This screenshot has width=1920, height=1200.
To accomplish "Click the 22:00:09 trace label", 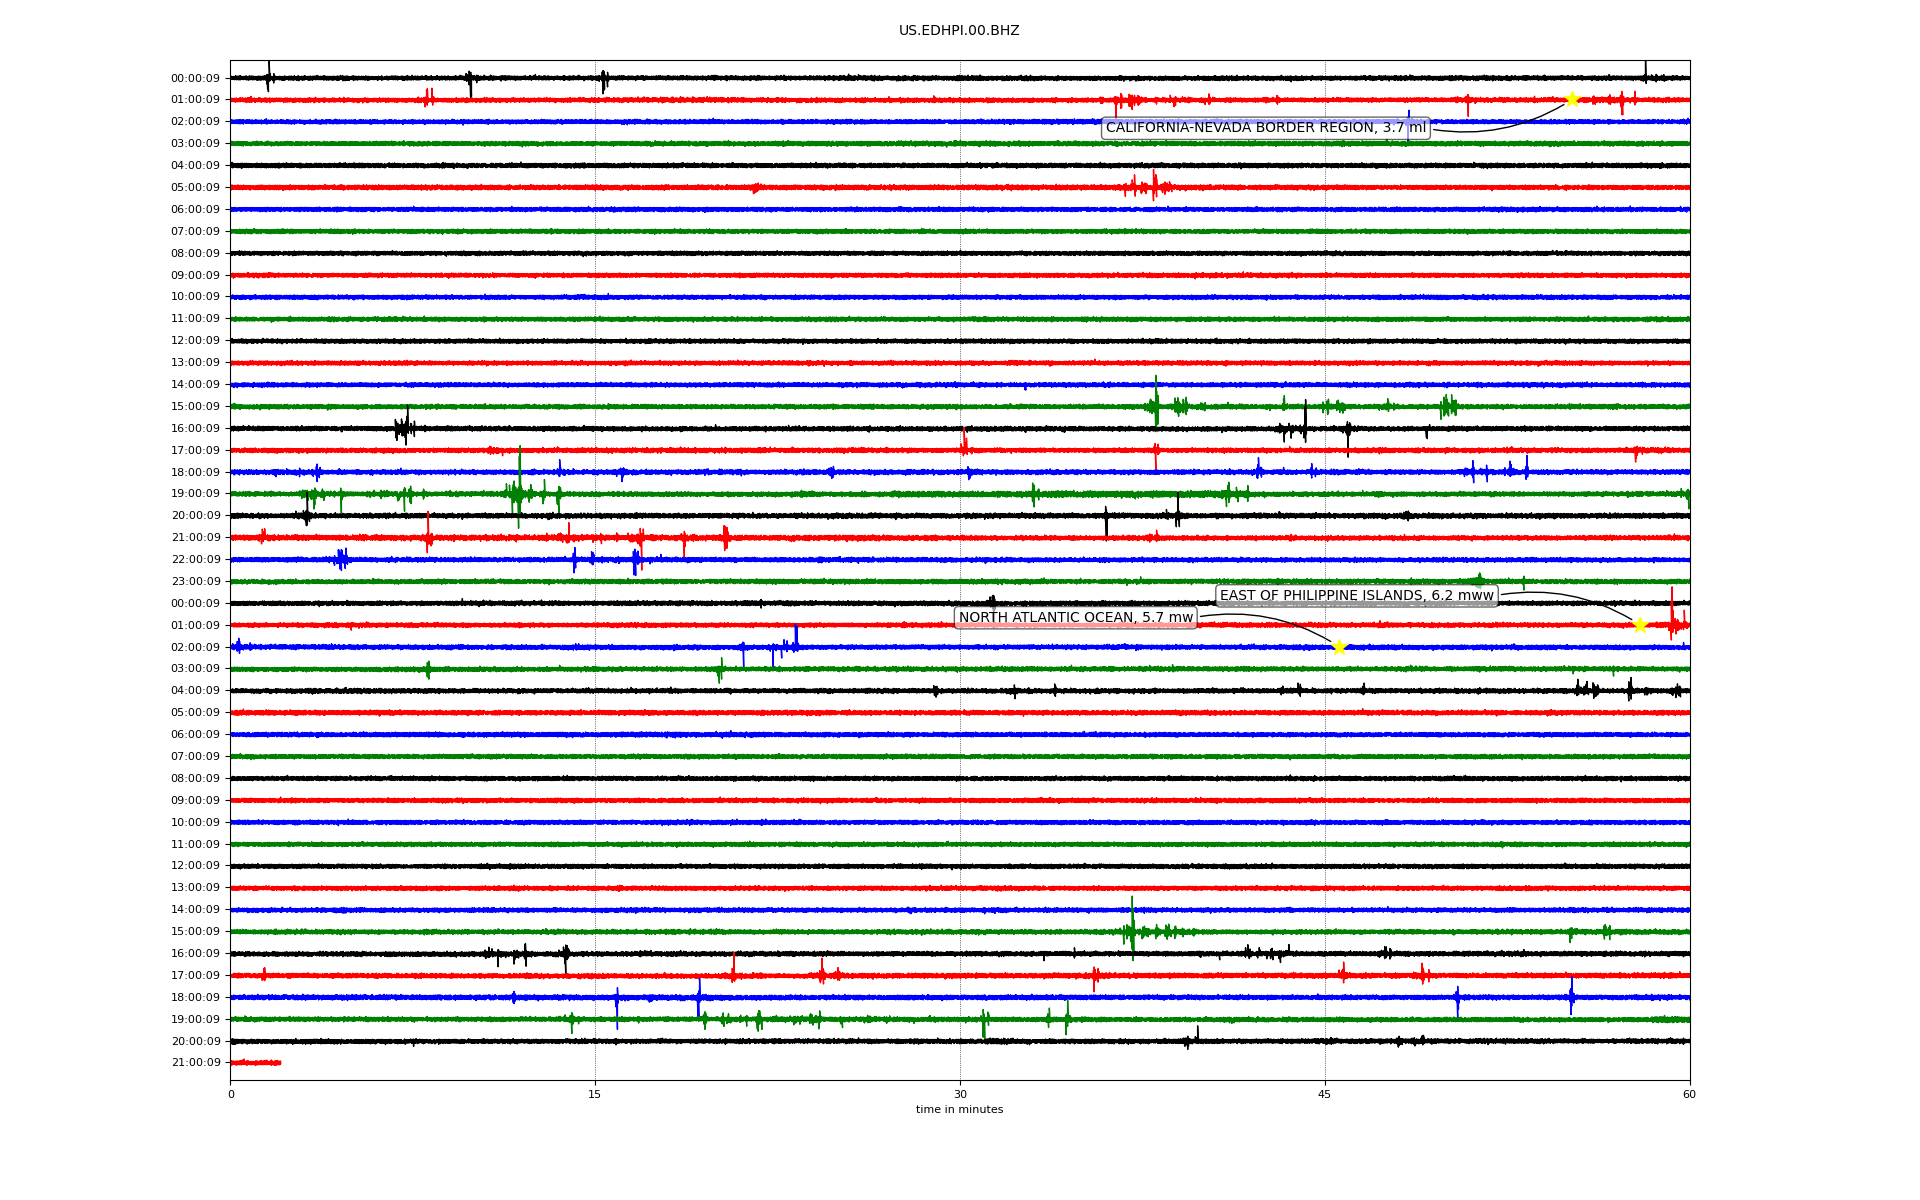I will tap(195, 560).
